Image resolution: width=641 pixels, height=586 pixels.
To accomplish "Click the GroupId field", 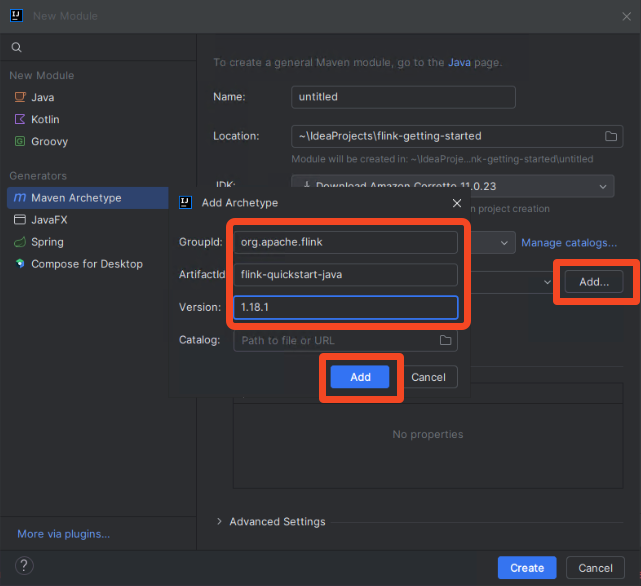I will point(345,242).
